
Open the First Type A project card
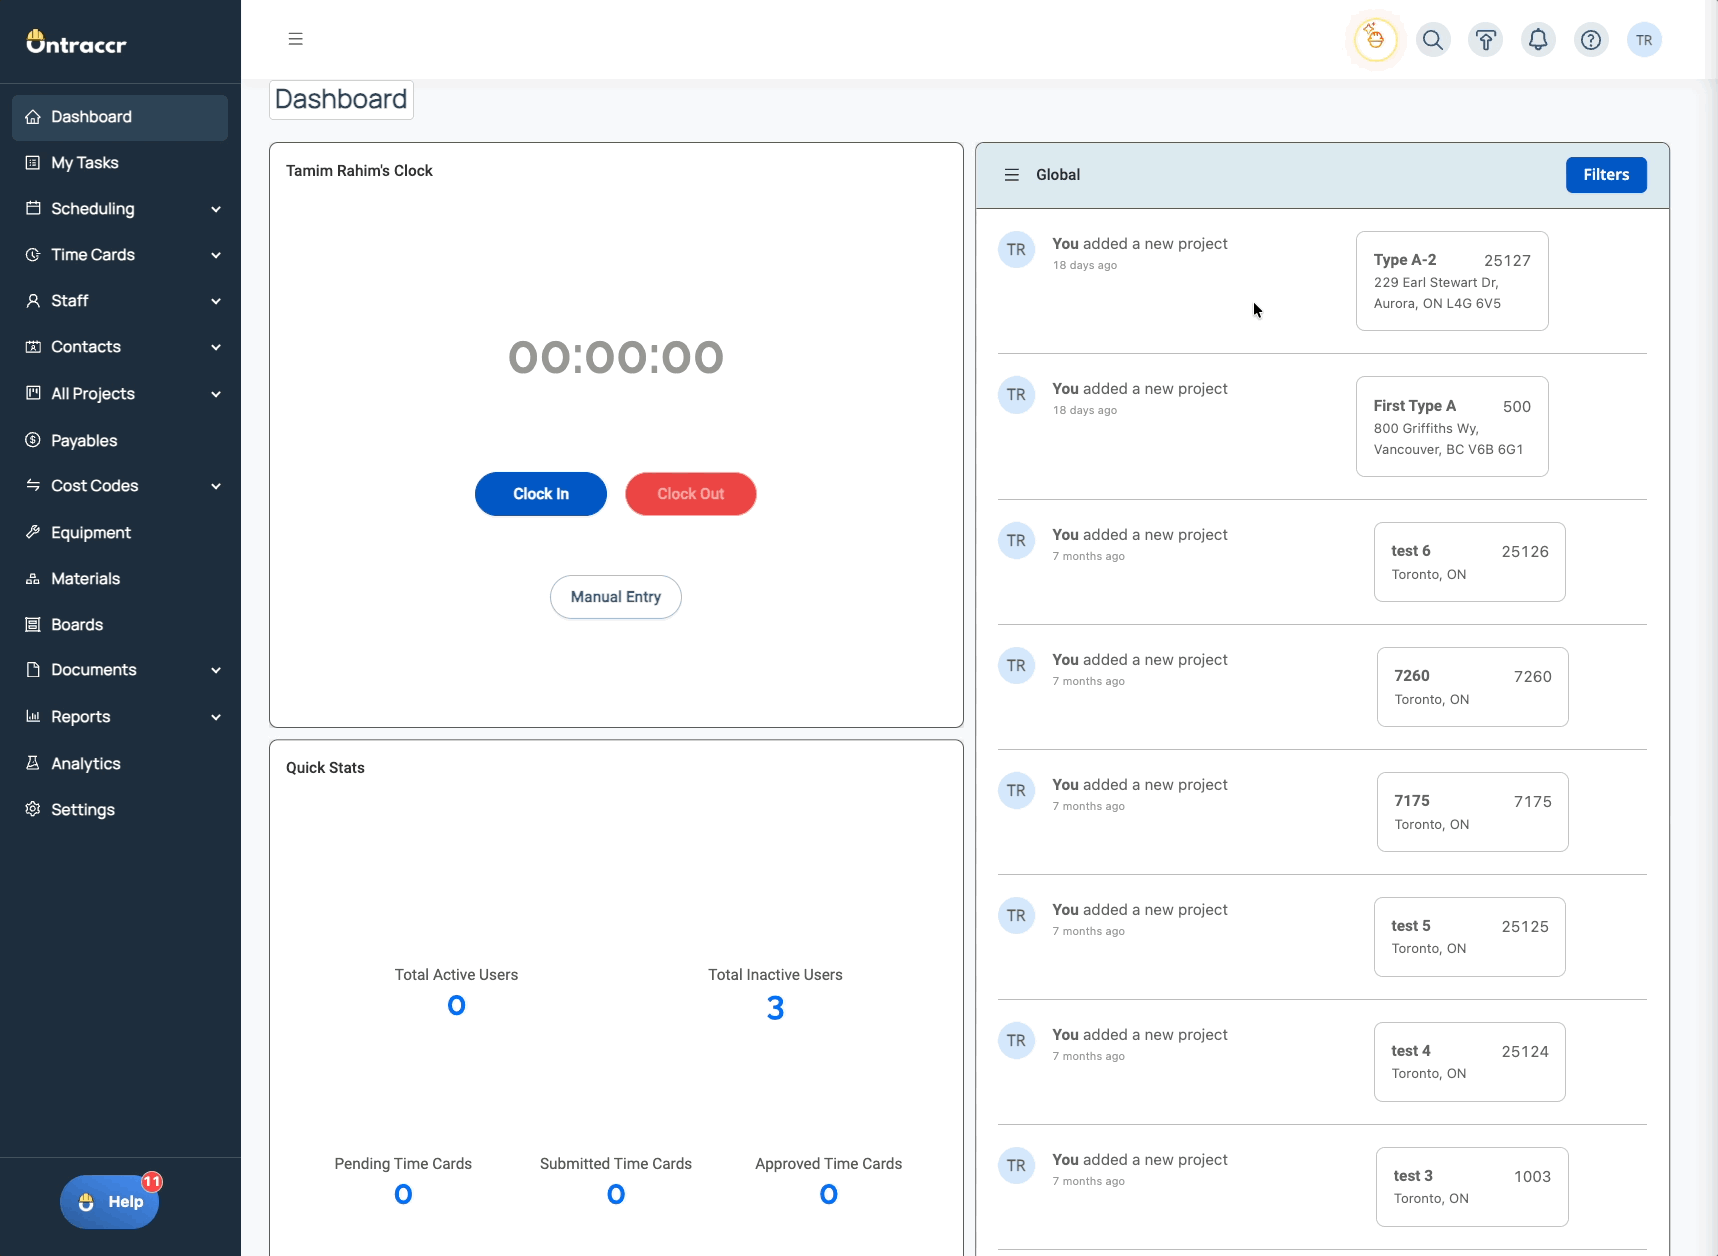(1452, 427)
